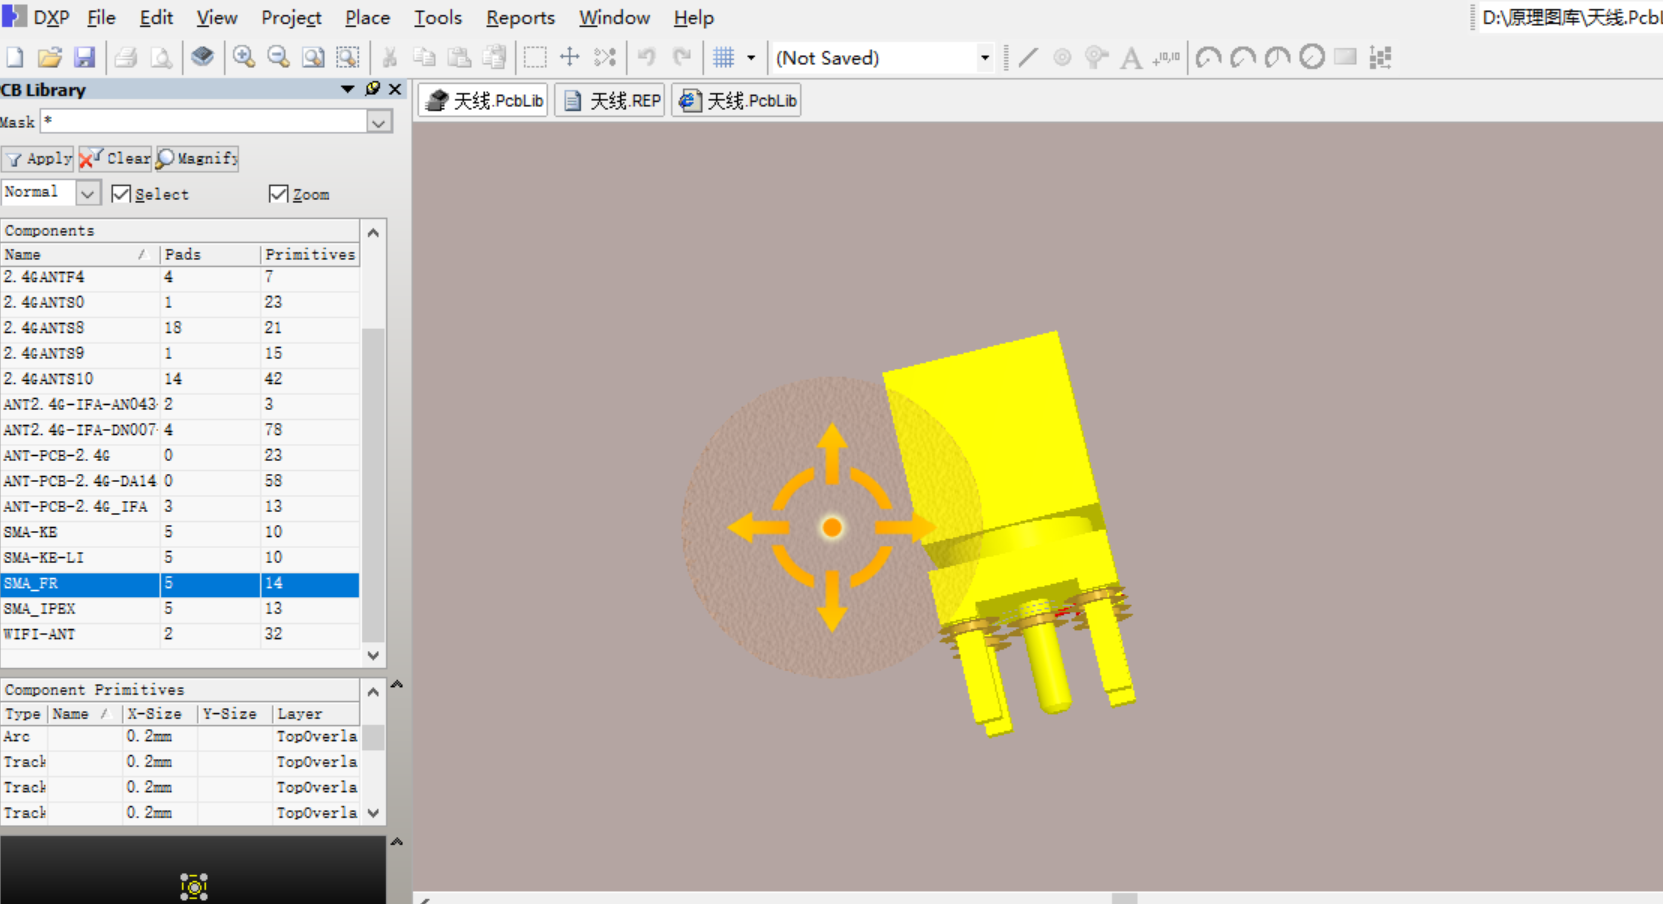The image size is (1663, 904).
Task: Pin the PCB Library panel
Action: pyautogui.click(x=373, y=89)
